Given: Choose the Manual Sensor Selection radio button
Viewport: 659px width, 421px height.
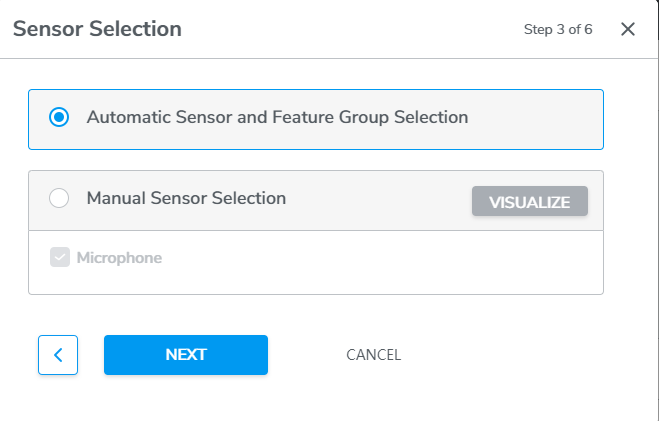Looking at the screenshot, I should pyautogui.click(x=59, y=198).
